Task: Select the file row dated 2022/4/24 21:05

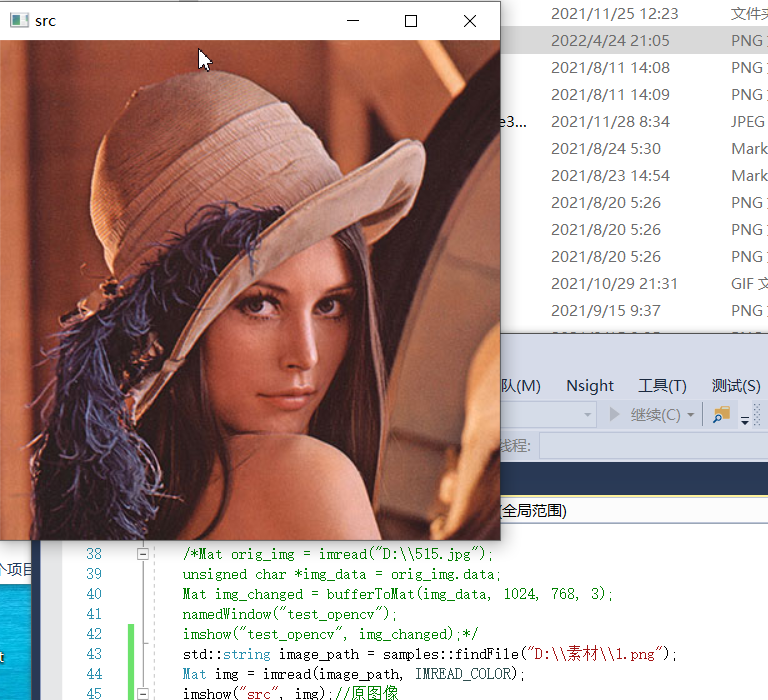Action: coord(634,40)
